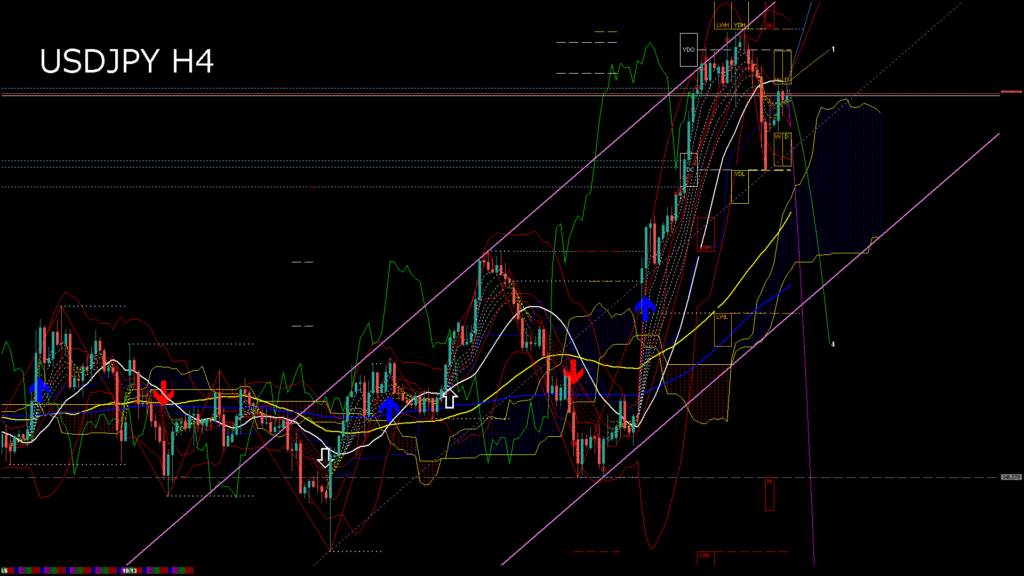1024x576 pixels.
Task: Select the LWL level label
Action: (x=722, y=316)
